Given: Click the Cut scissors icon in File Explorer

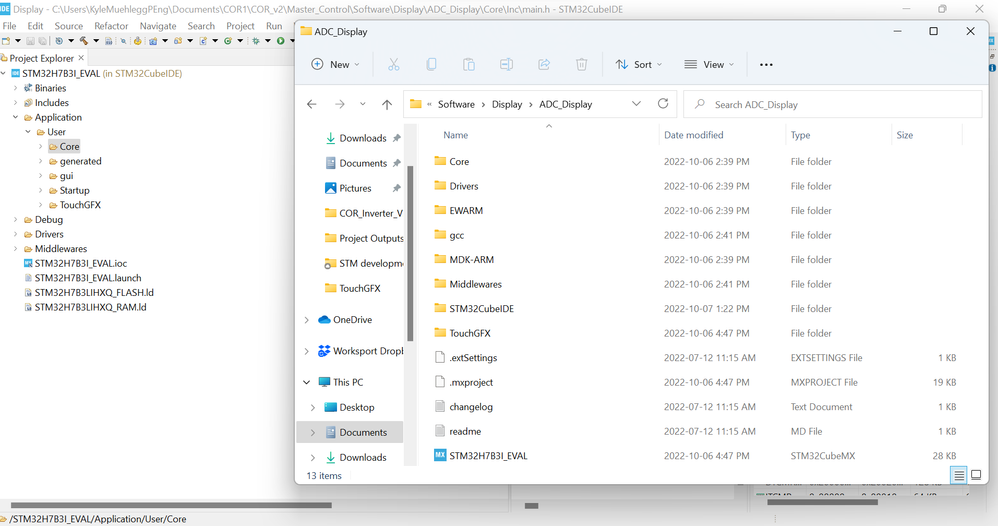Looking at the screenshot, I should point(393,64).
